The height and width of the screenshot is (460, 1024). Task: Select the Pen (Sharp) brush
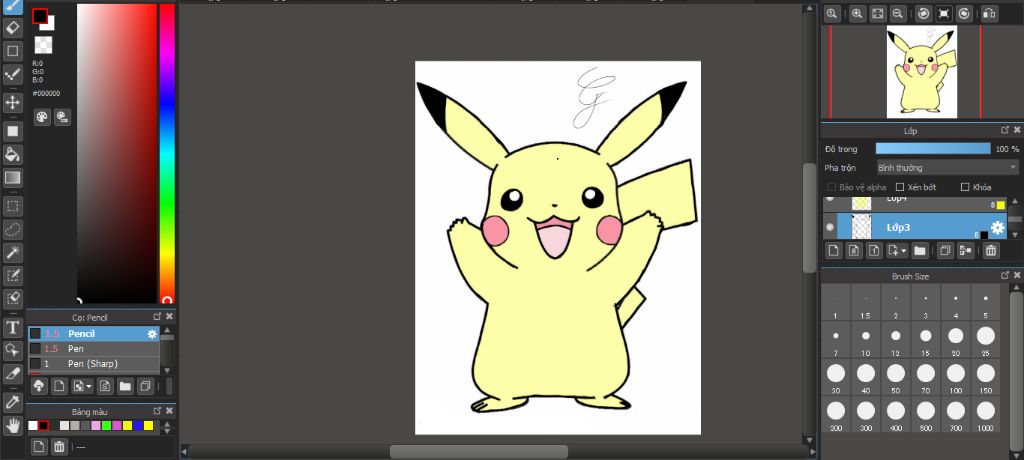[93, 364]
